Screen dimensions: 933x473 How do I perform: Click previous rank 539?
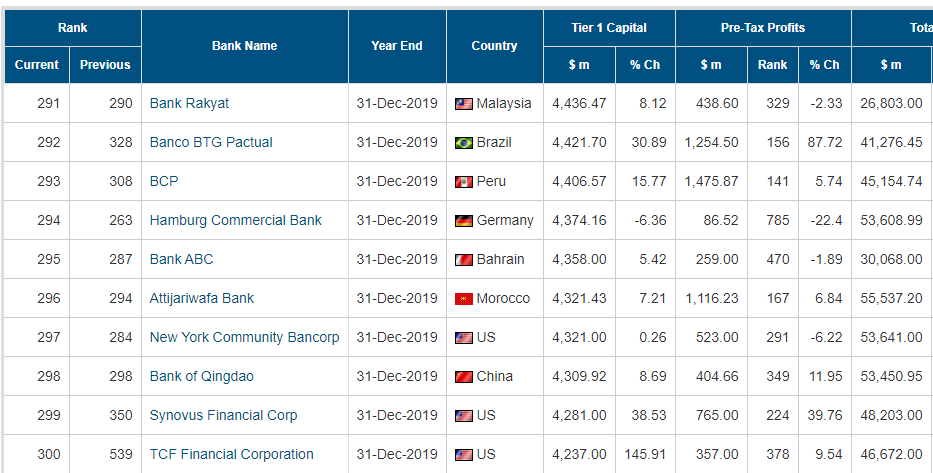[121, 454]
